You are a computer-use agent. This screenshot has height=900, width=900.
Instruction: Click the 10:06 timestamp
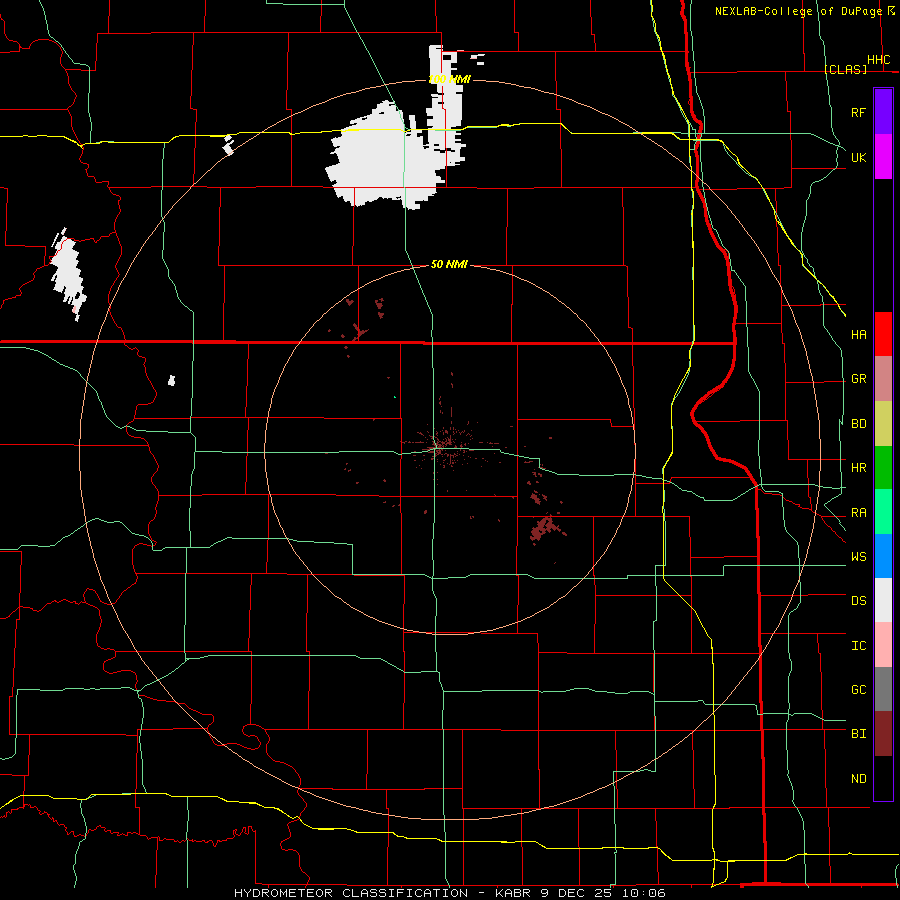pos(643,893)
